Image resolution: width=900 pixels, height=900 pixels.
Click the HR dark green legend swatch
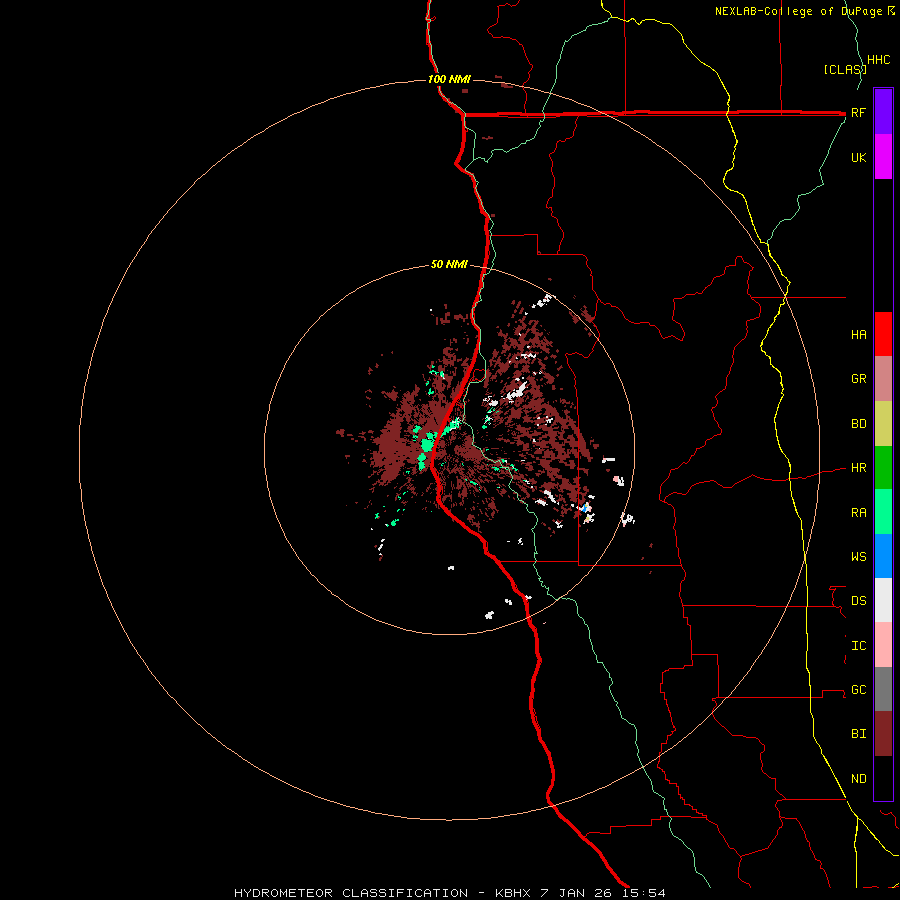(x=883, y=468)
